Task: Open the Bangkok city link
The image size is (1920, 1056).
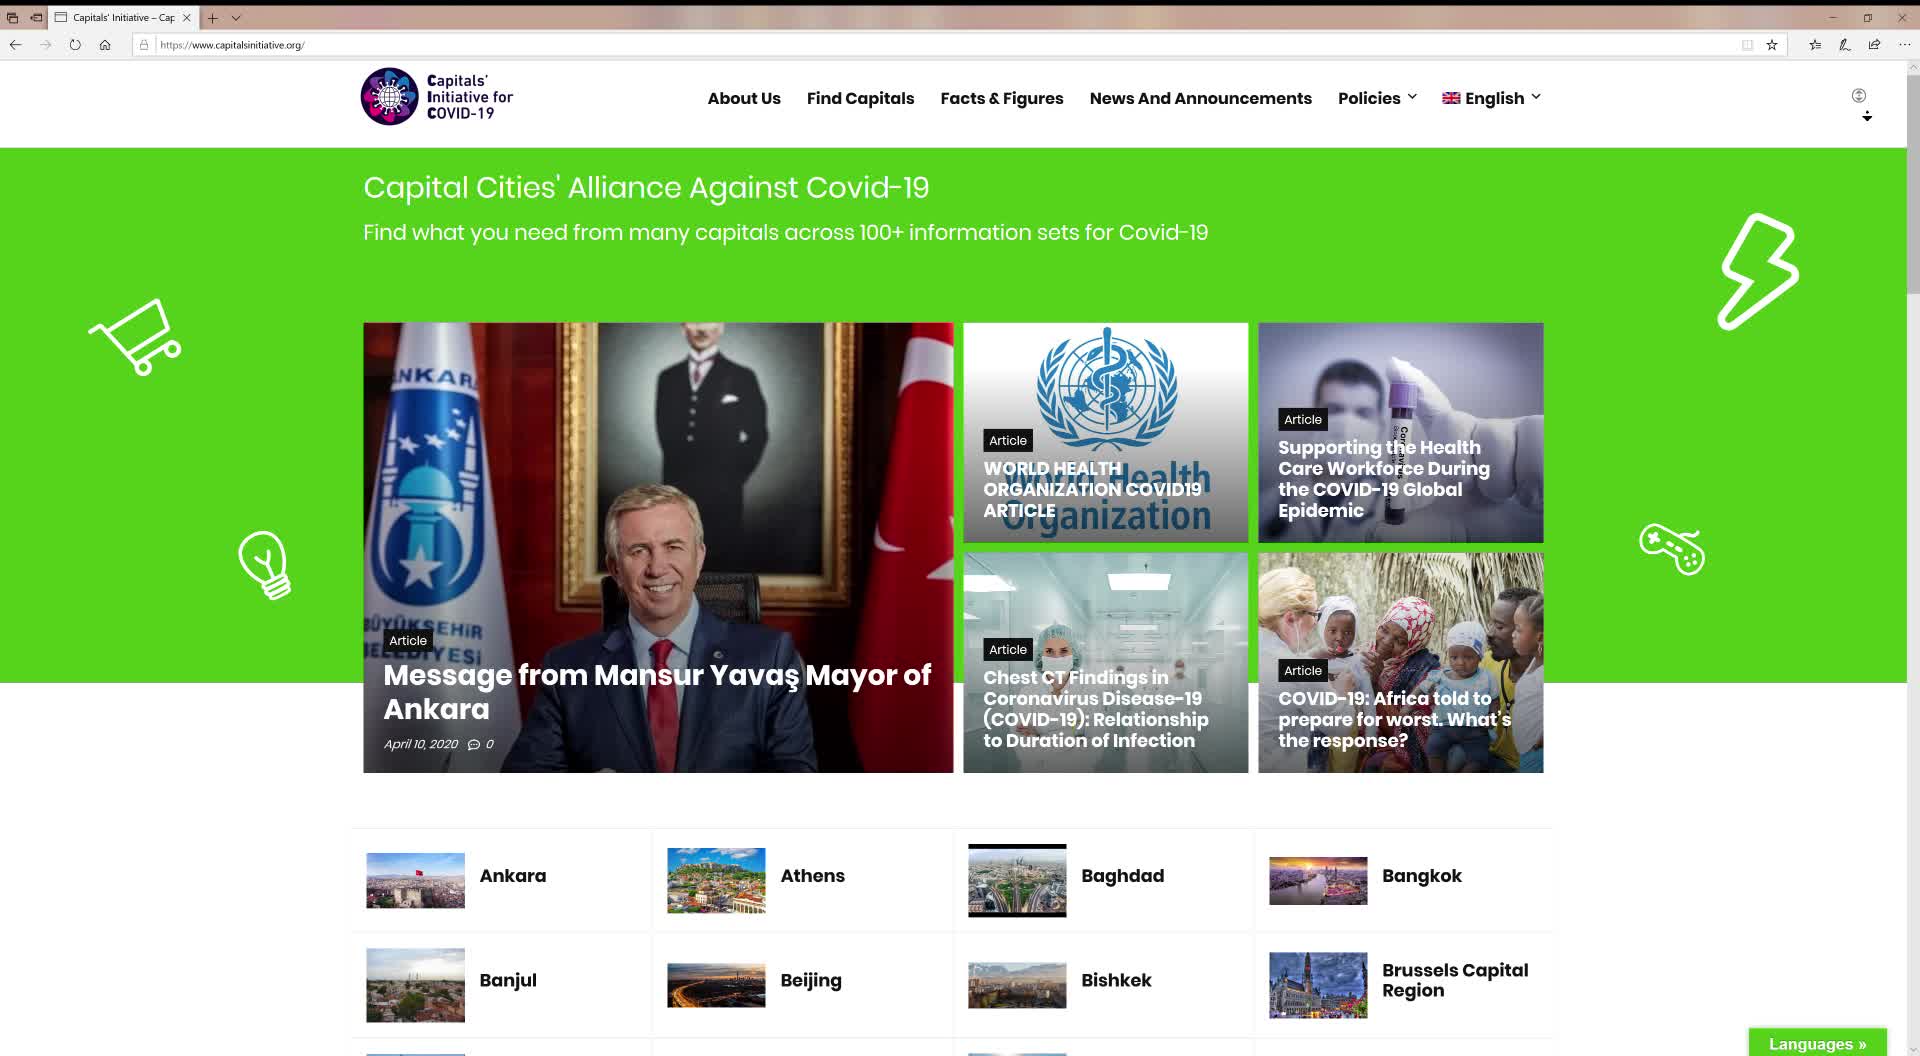Action: (1421, 876)
